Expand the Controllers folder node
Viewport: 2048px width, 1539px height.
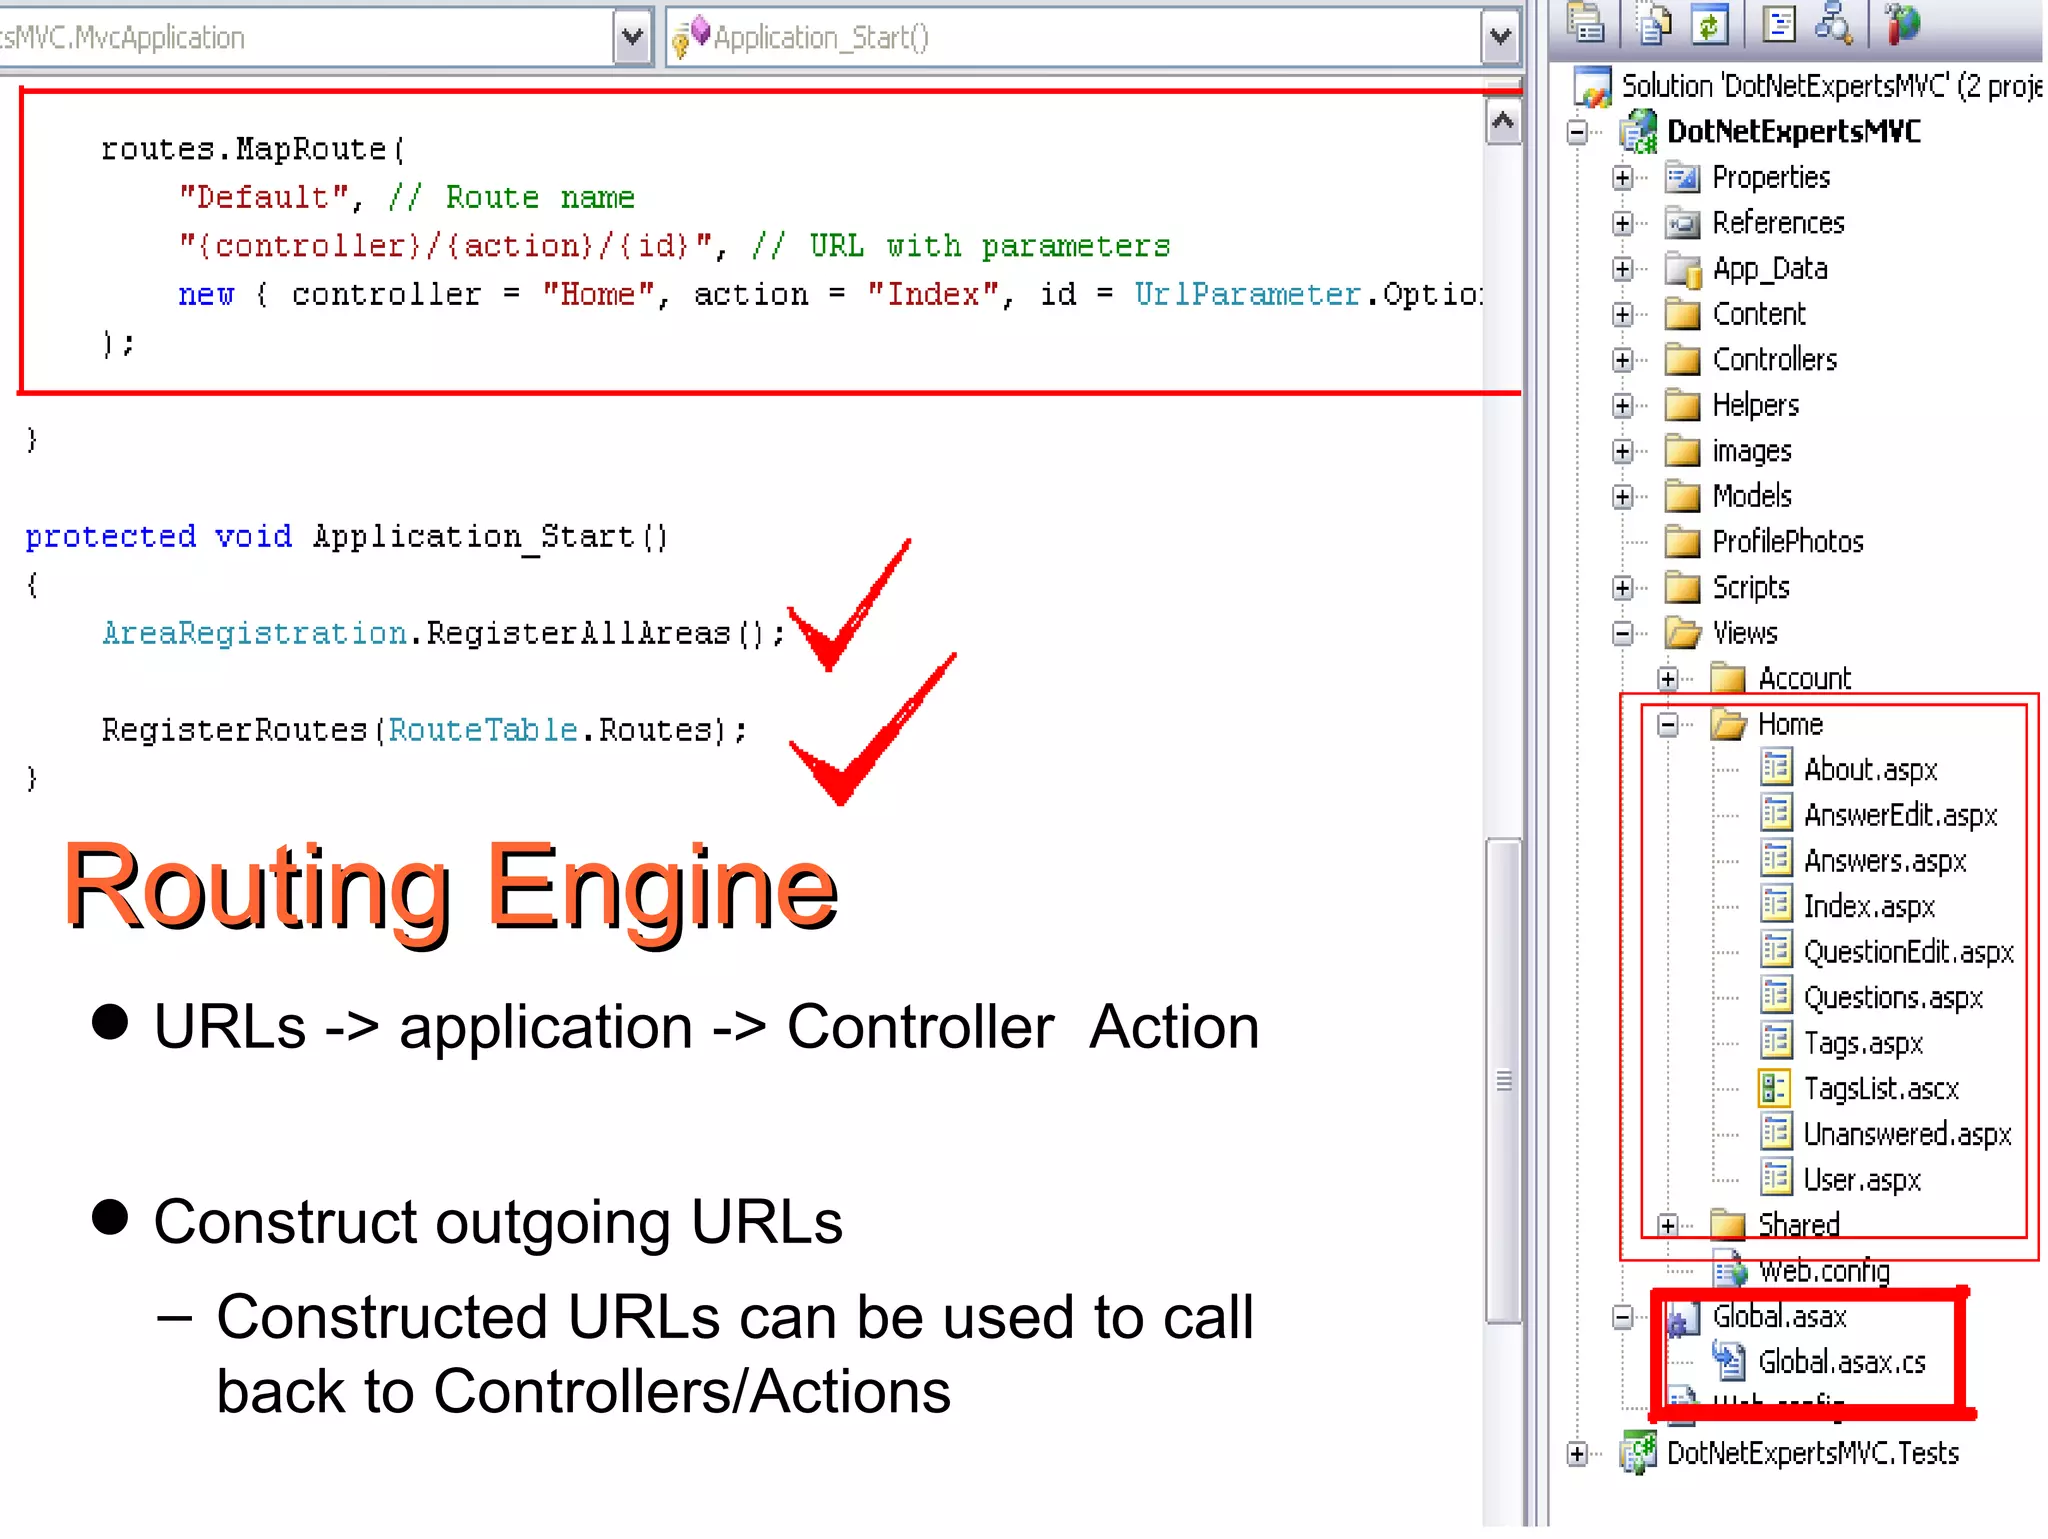pos(1622,360)
